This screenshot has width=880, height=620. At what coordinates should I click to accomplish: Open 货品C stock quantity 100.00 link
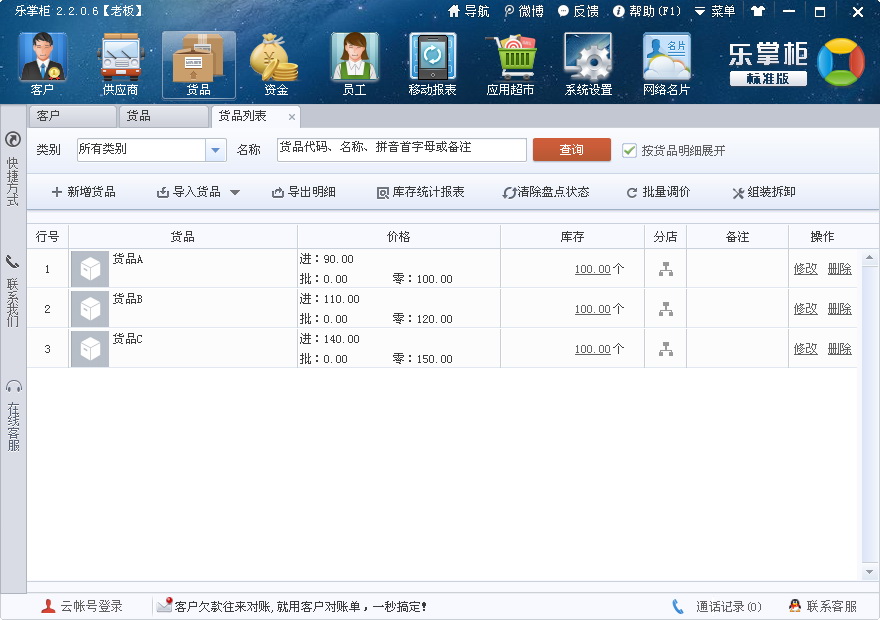click(x=593, y=349)
